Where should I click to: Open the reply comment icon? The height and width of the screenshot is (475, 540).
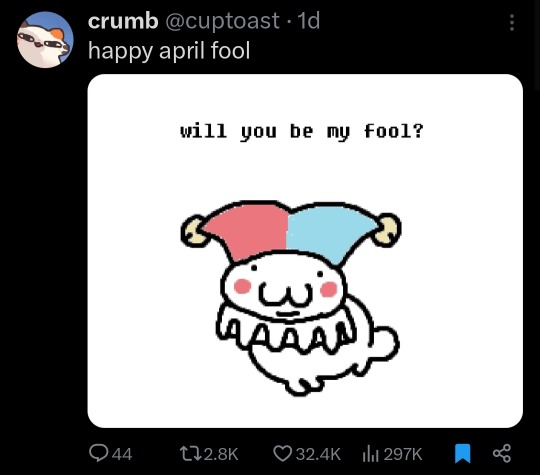(99, 453)
